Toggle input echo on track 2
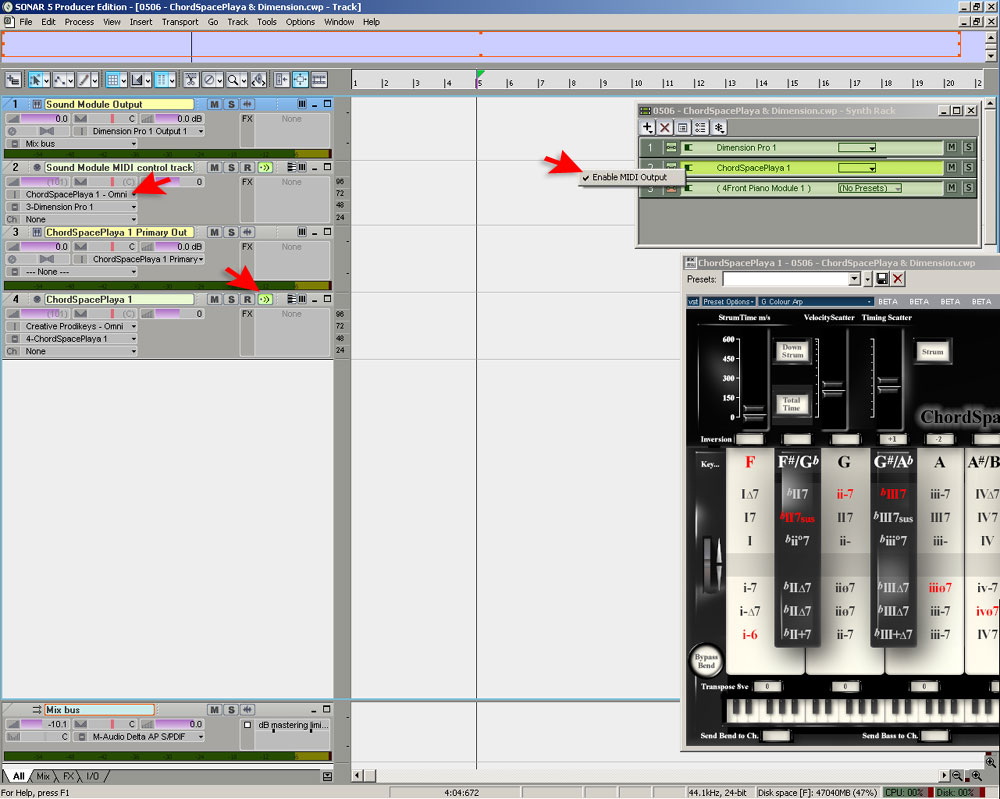The height and width of the screenshot is (799, 1000). 265,167
